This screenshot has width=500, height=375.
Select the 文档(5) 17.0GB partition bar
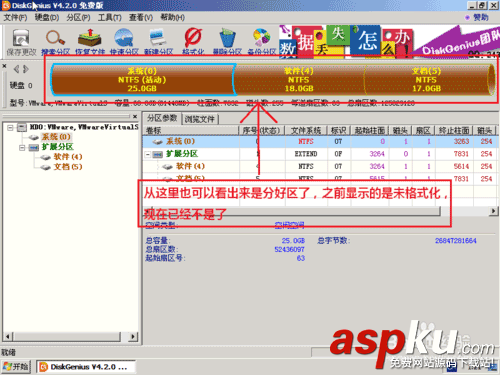(427, 80)
